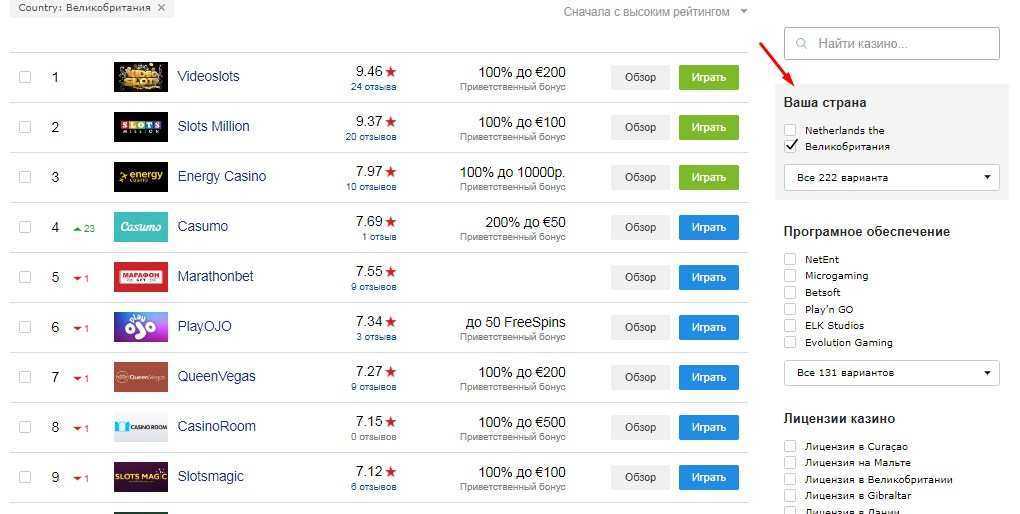This screenshot has width=1020, height=514.
Task: Open the Сначала с высоким рейтингом sort menu
Action: (x=655, y=12)
